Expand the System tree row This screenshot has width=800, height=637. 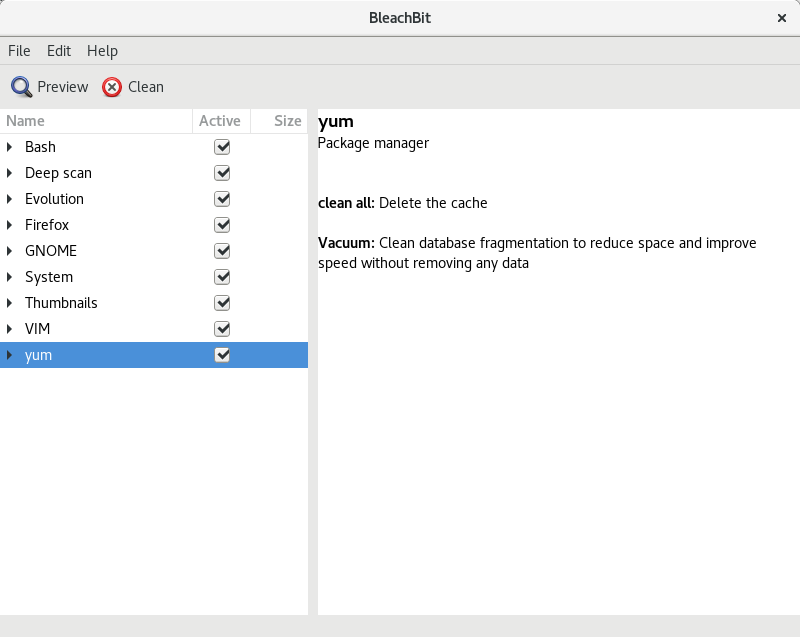9,277
